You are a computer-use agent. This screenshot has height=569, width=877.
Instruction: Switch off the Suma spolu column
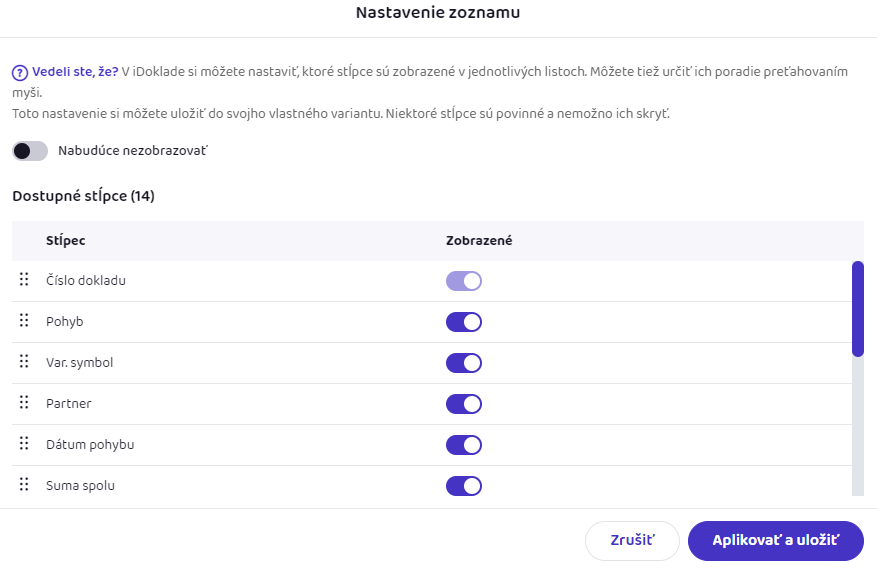point(464,486)
